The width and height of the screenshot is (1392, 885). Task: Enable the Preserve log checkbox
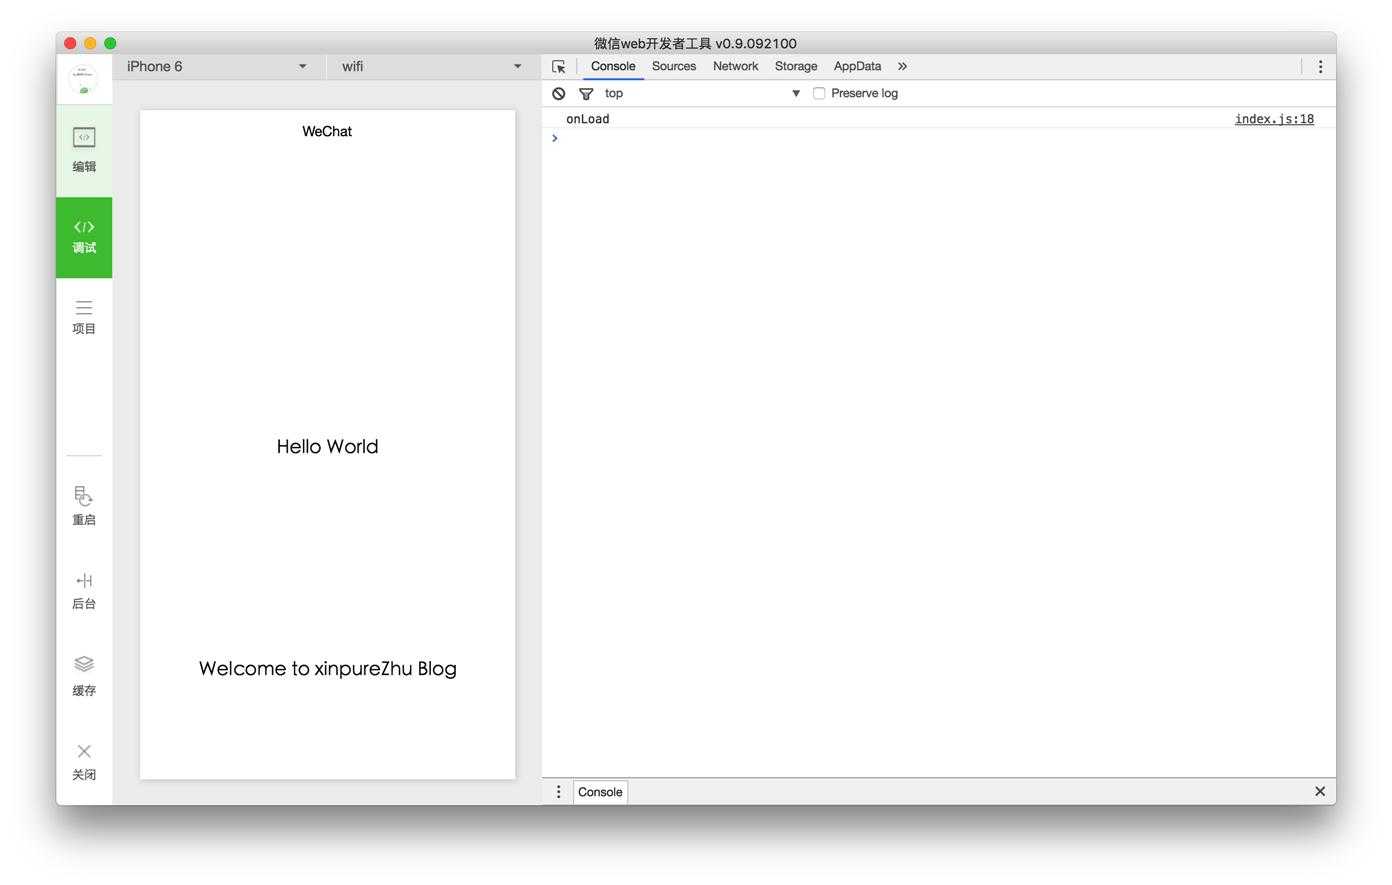[819, 93]
